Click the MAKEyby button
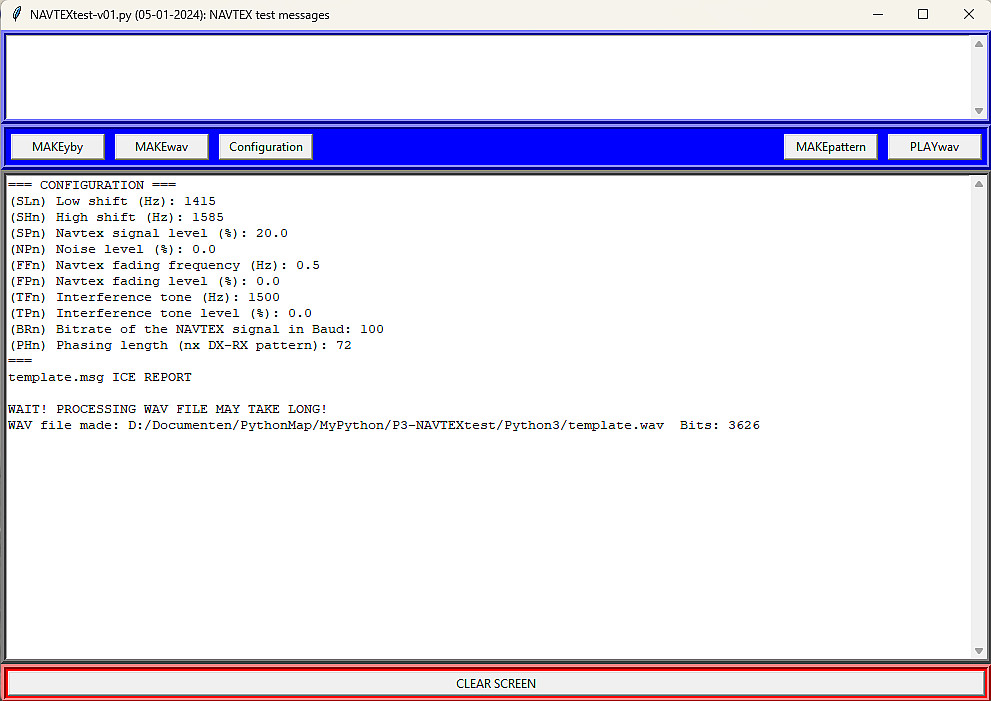Screen dimensions: 991x701 click(58, 147)
